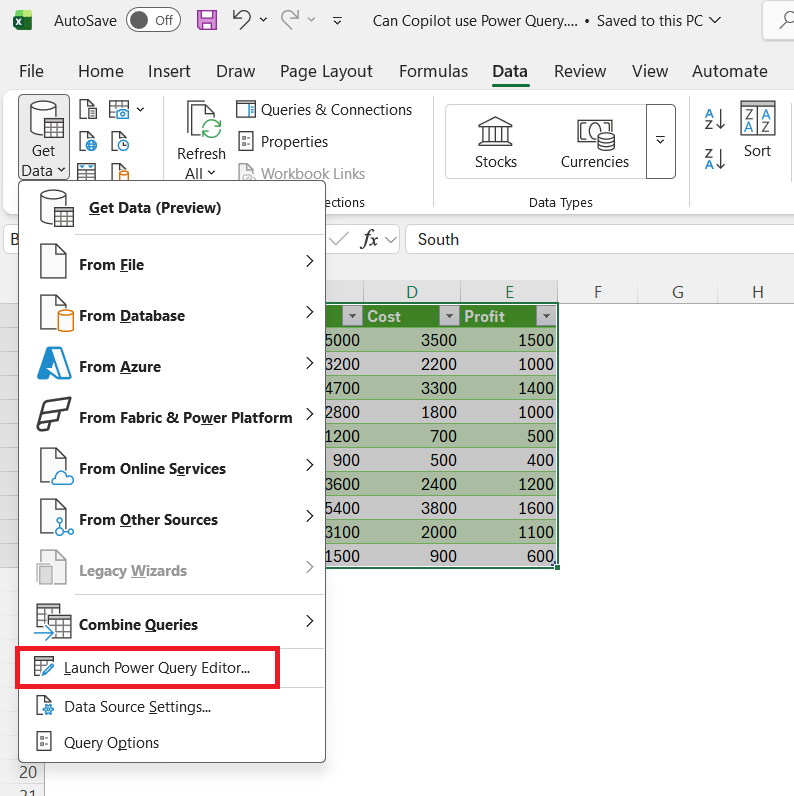Expand the From Other Sources submenu
Viewport: 794px width, 796px height.
[x=172, y=519]
